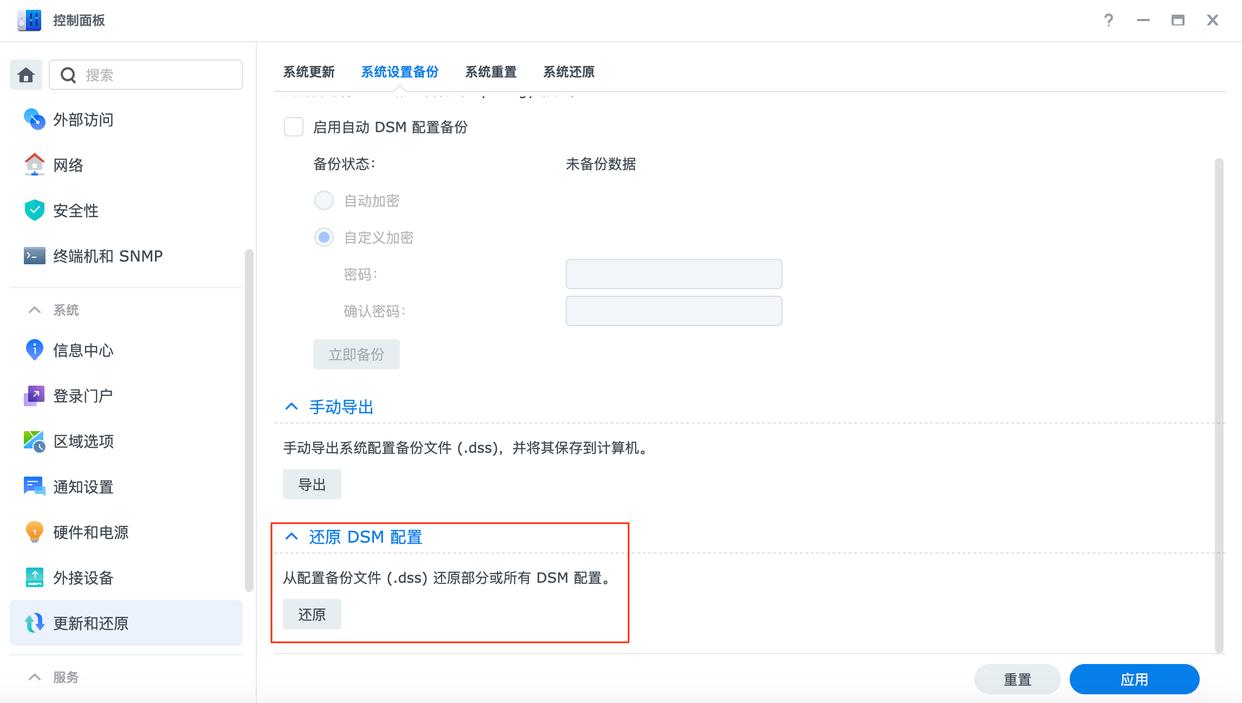Viewport: 1242px width, 703px height.
Task: Click the 备份状态 label
Action: click(x=344, y=164)
